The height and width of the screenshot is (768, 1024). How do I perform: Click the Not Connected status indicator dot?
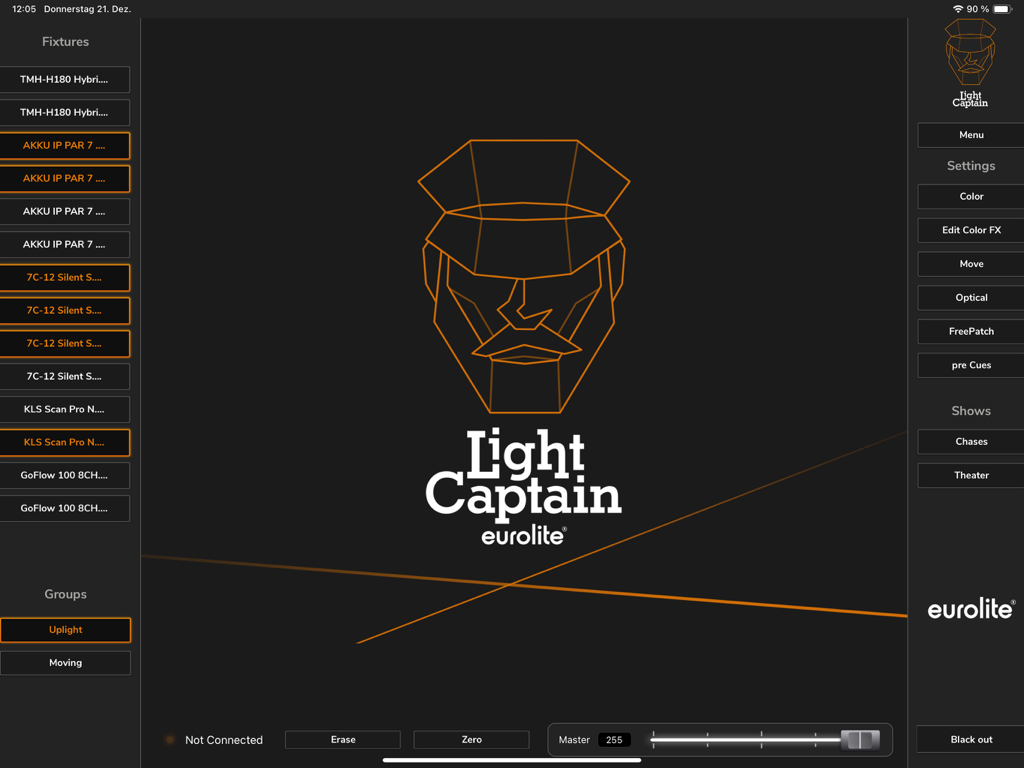point(169,739)
